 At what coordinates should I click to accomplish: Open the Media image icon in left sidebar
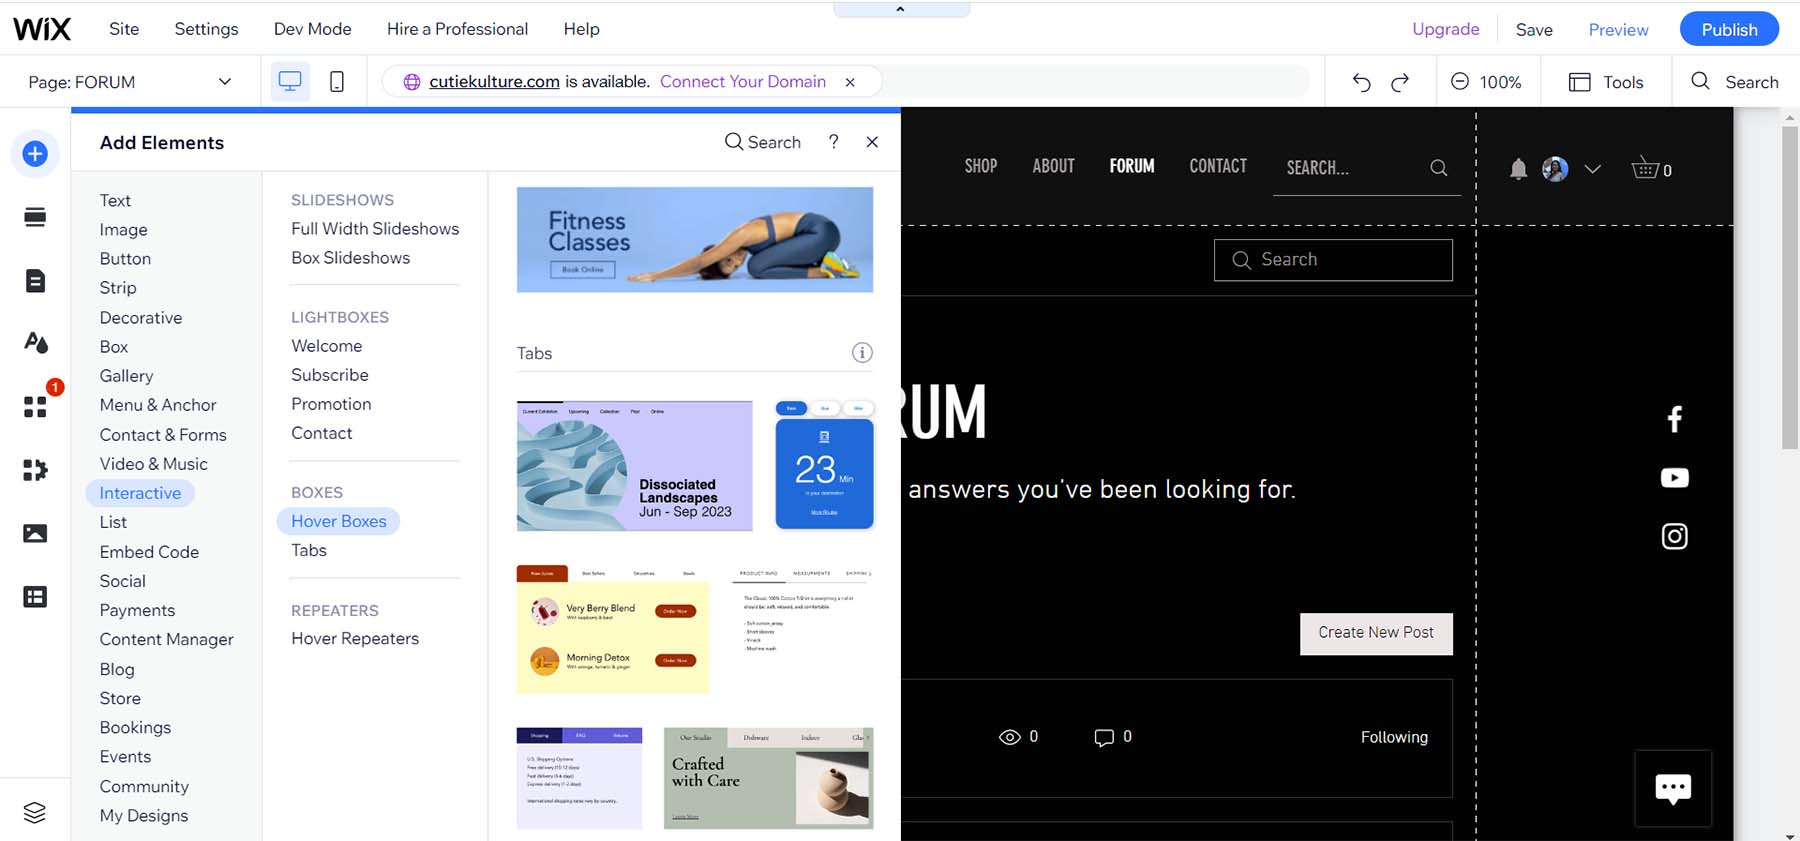coord(35,533)
